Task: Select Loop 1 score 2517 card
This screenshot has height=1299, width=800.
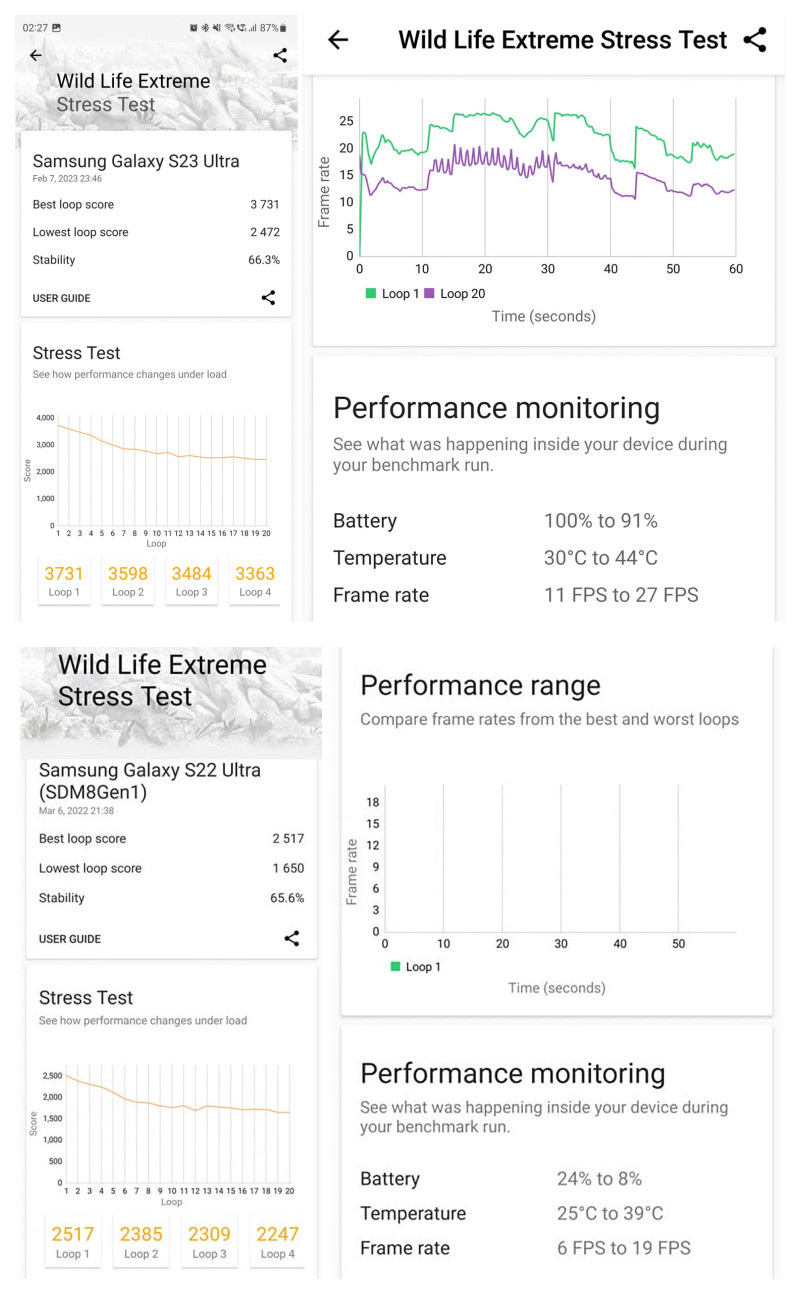Action: tap(73, 1241)
